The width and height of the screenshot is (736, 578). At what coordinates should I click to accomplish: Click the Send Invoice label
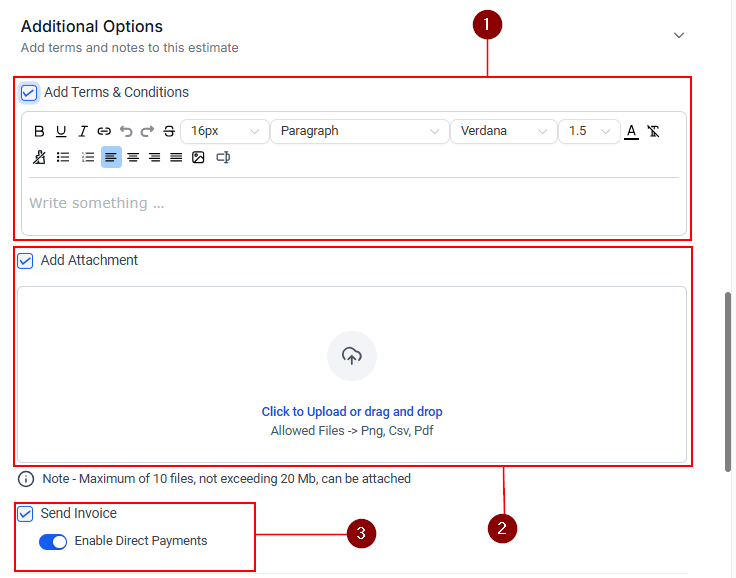(x=79, y=513)
